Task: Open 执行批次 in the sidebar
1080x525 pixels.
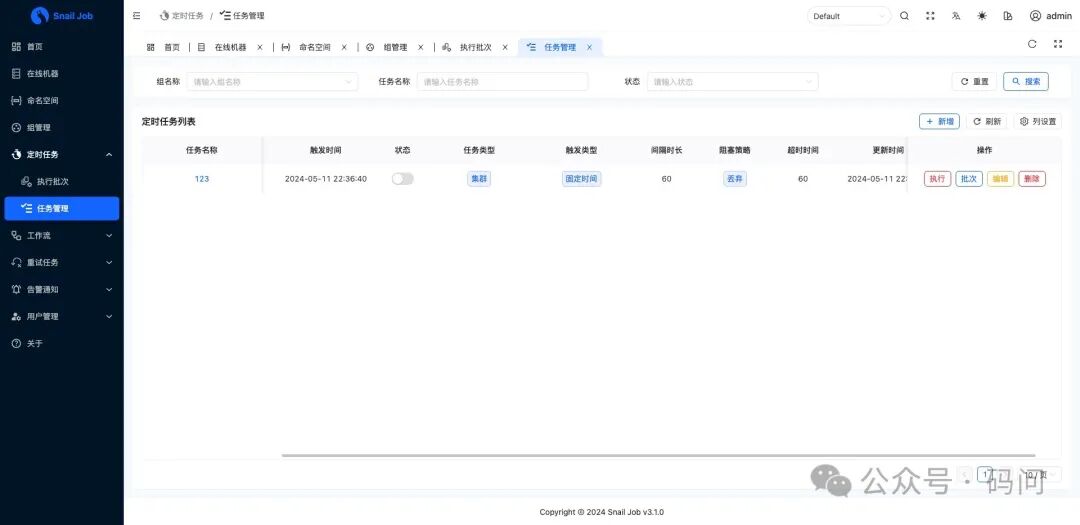Action: (x=61, y=182)
